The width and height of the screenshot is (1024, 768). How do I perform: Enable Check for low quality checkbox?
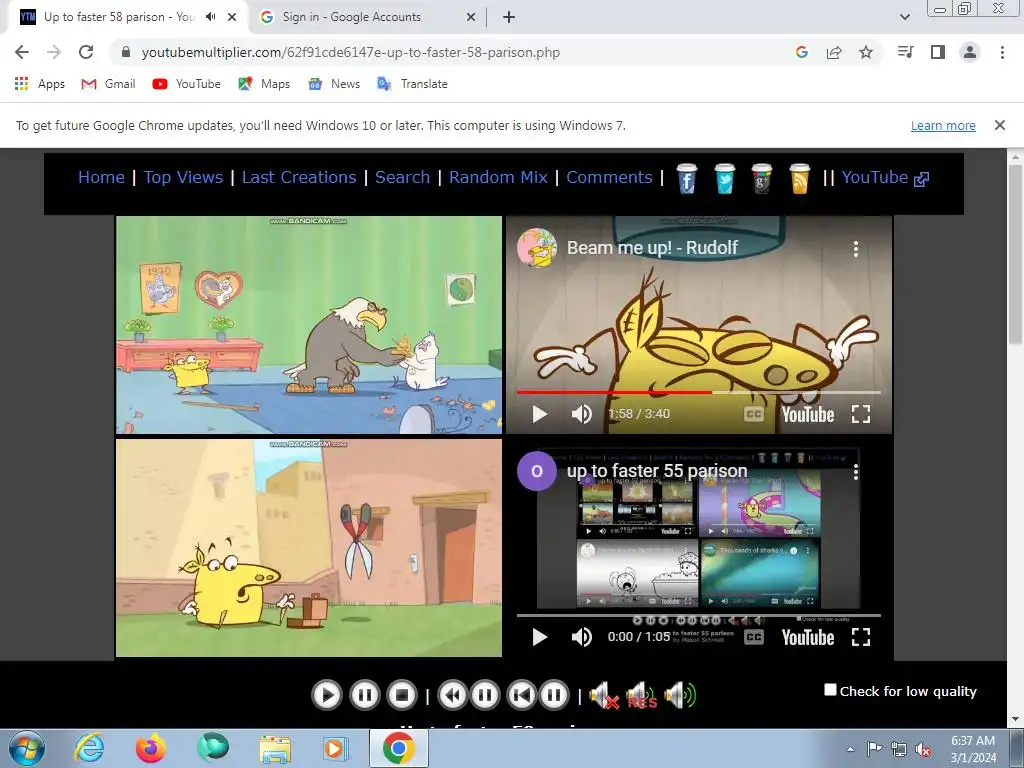point(830,690)
